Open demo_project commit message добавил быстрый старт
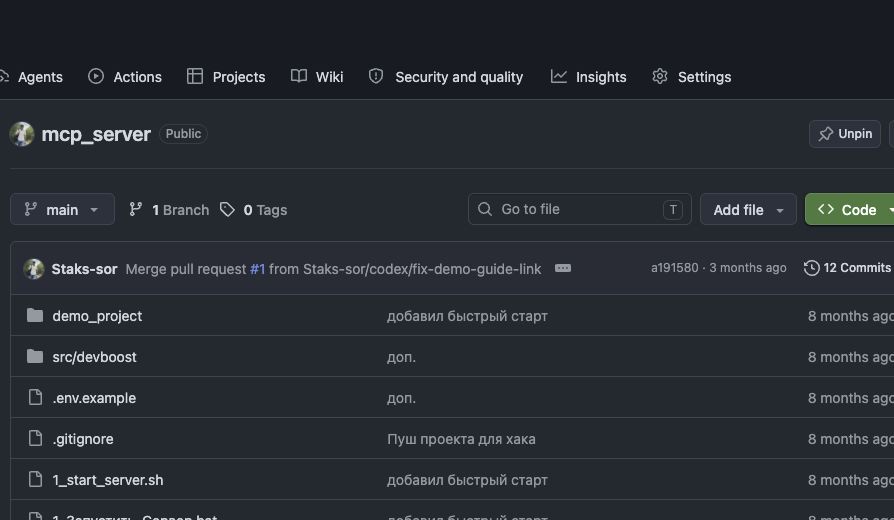 (x=467, y=315)
